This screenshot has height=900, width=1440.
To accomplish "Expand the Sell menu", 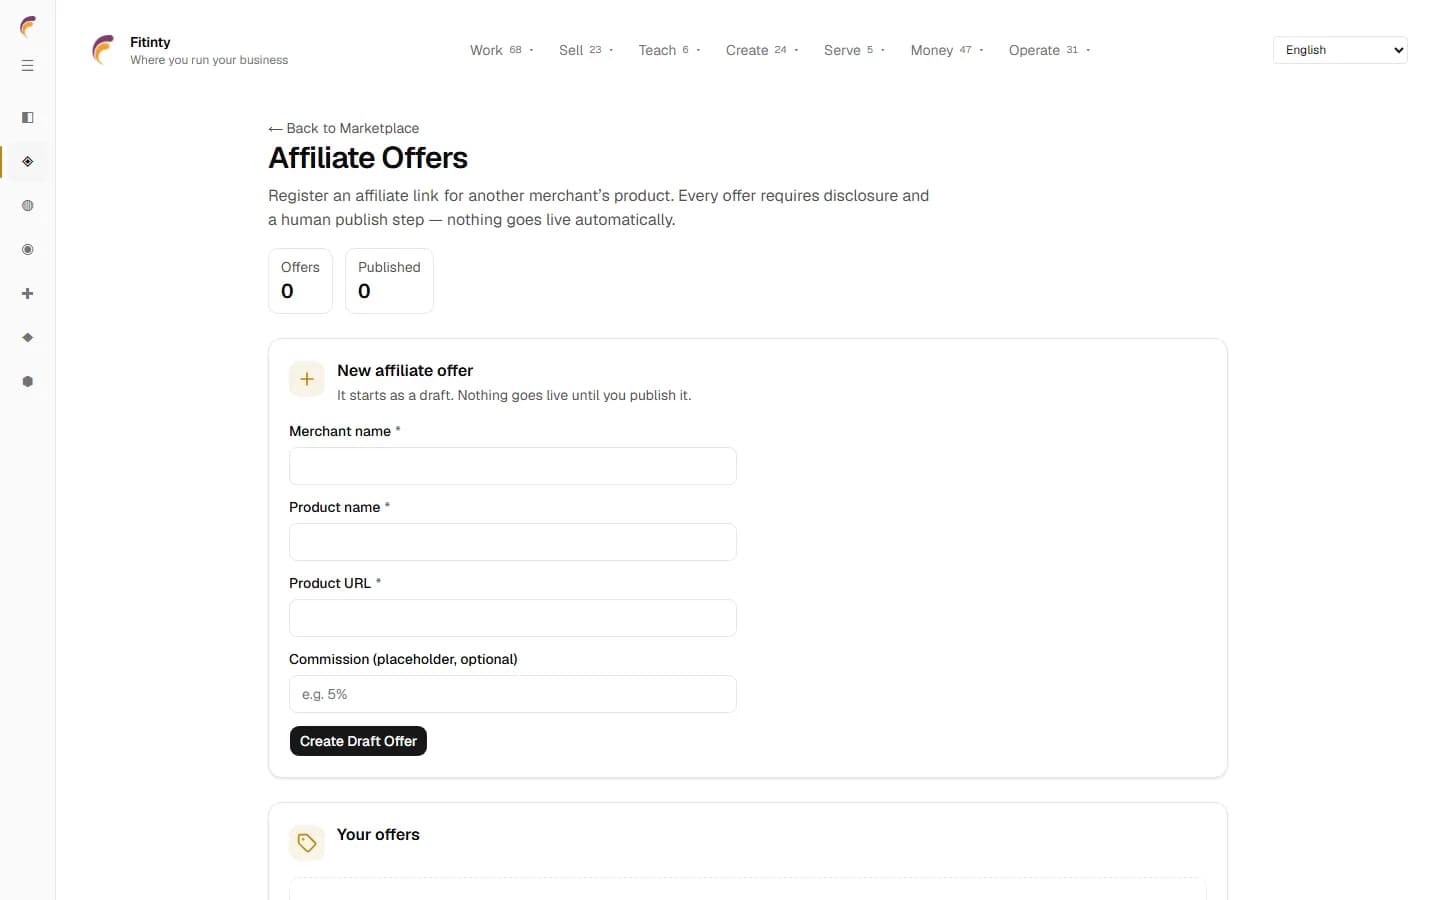I will (x=586, y=50).
